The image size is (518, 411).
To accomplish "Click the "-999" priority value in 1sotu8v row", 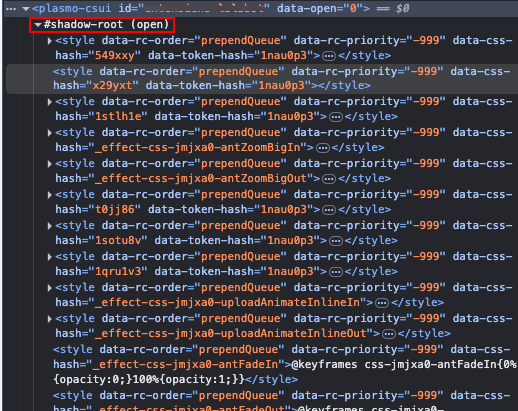I will [426, 225].
